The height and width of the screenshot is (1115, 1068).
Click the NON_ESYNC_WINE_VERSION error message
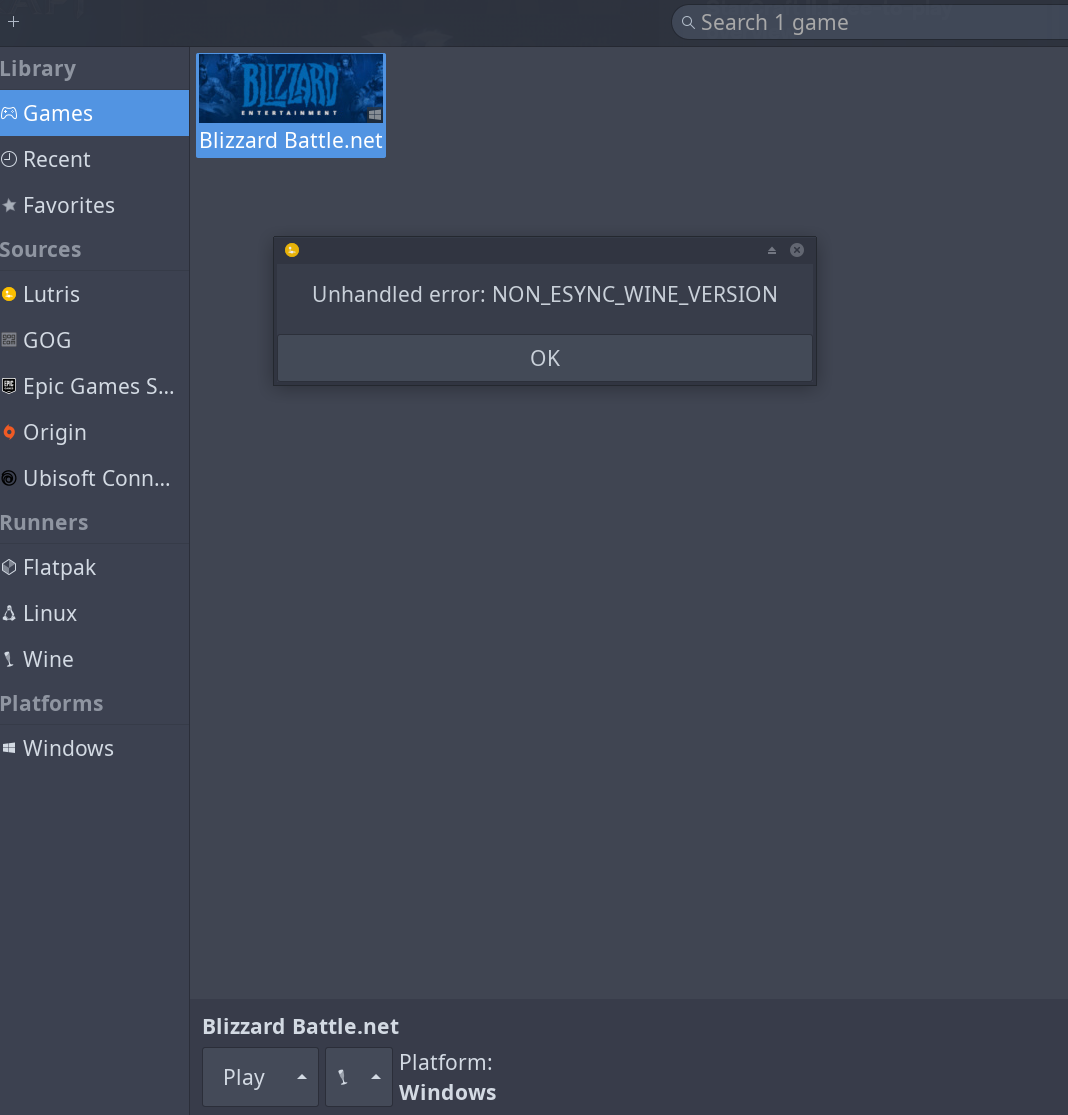tap(545, 294)
